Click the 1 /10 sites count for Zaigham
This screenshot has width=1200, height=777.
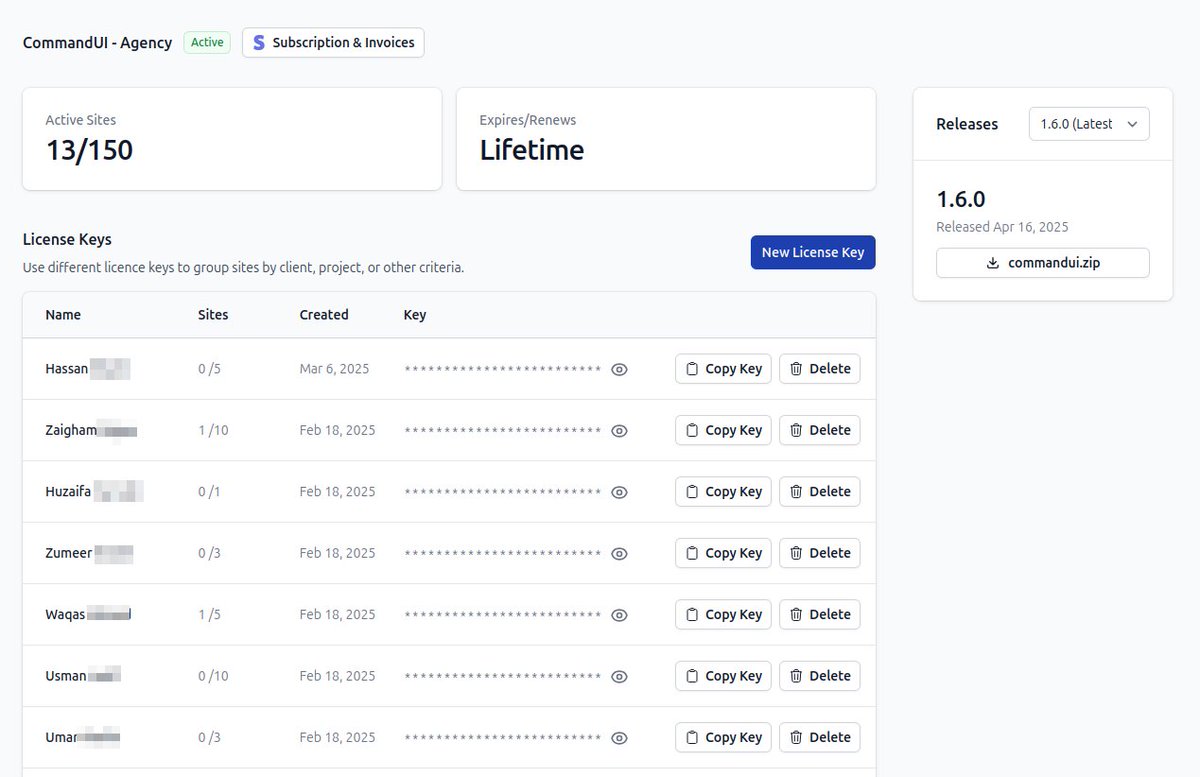(213, 430)
